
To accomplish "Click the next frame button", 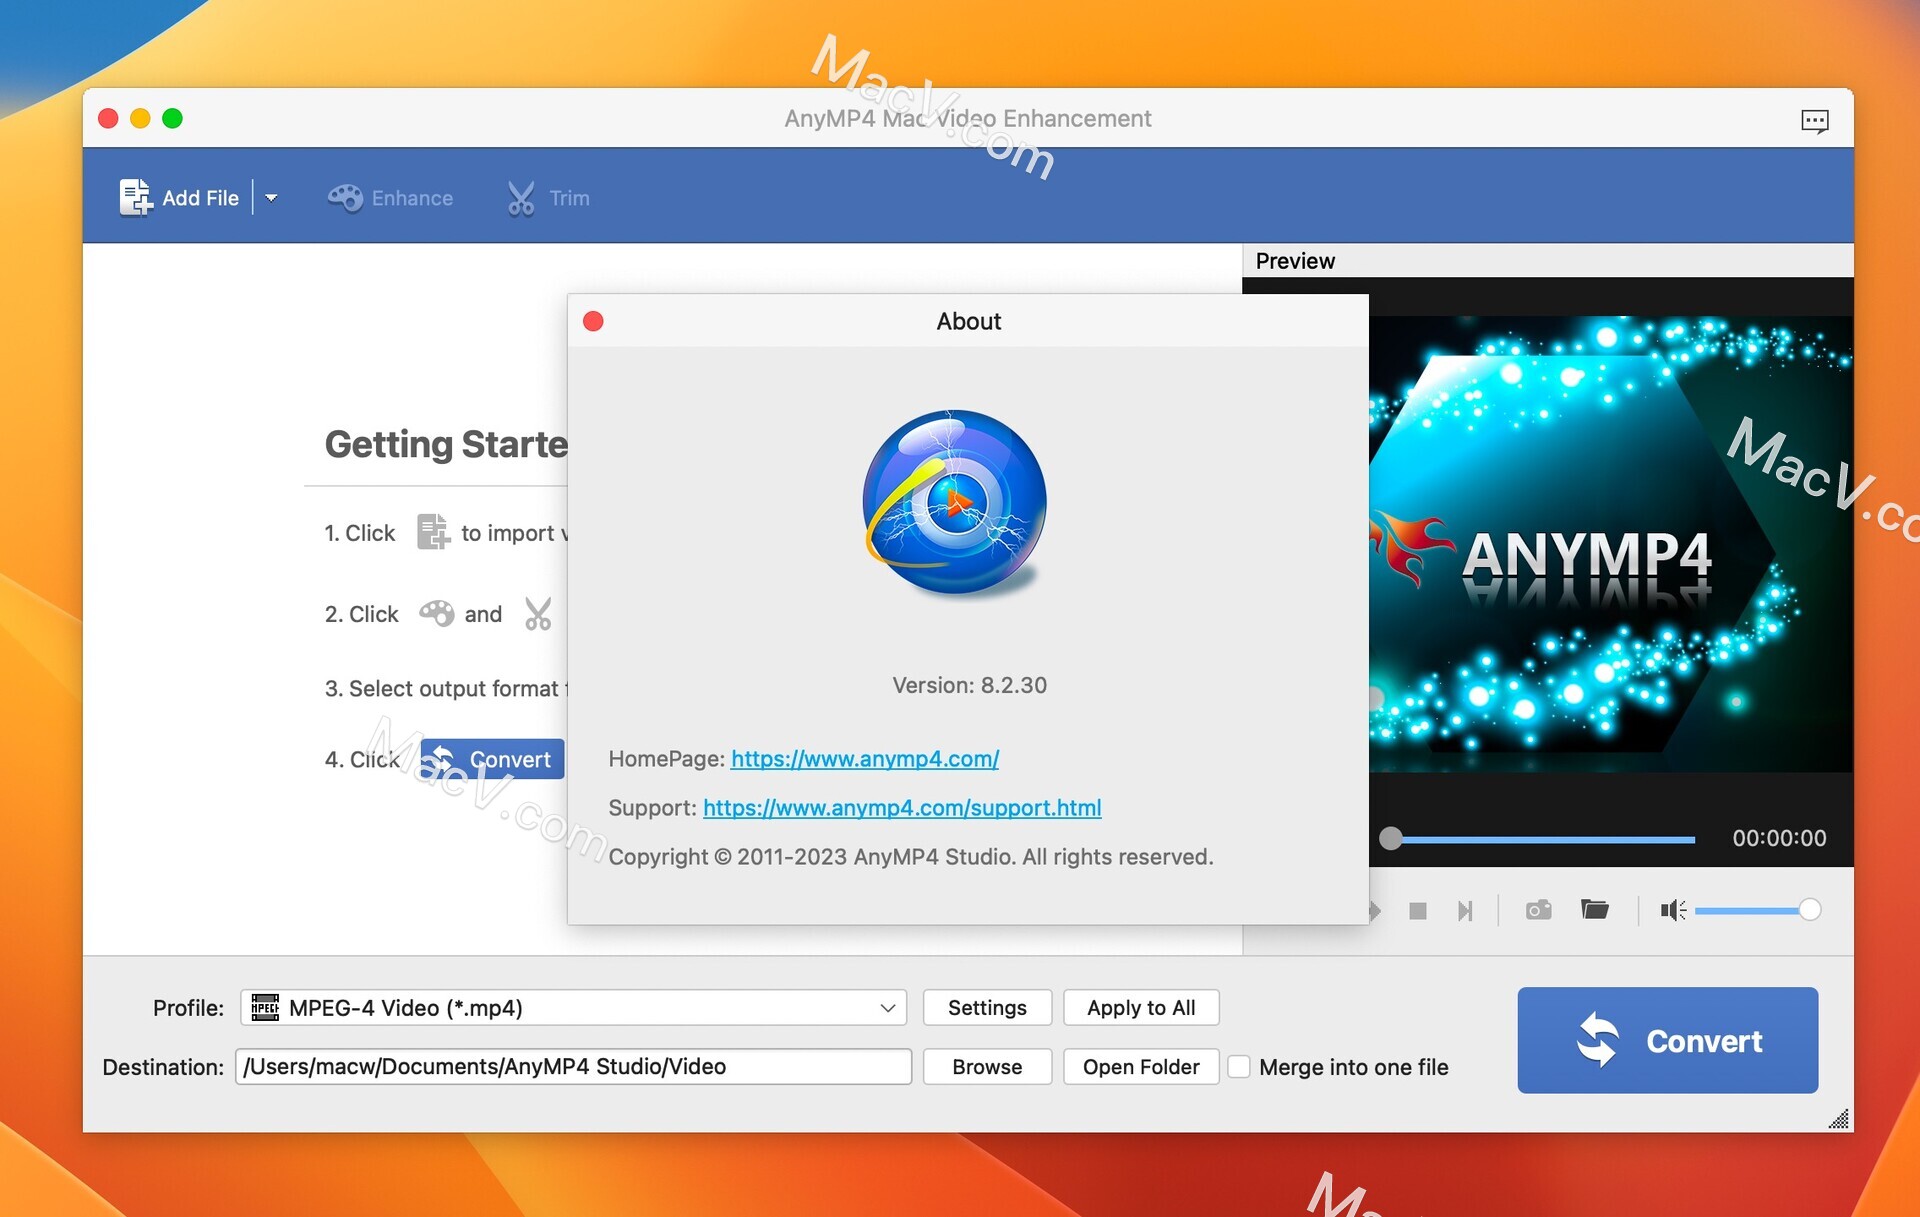I will 1465,910.
